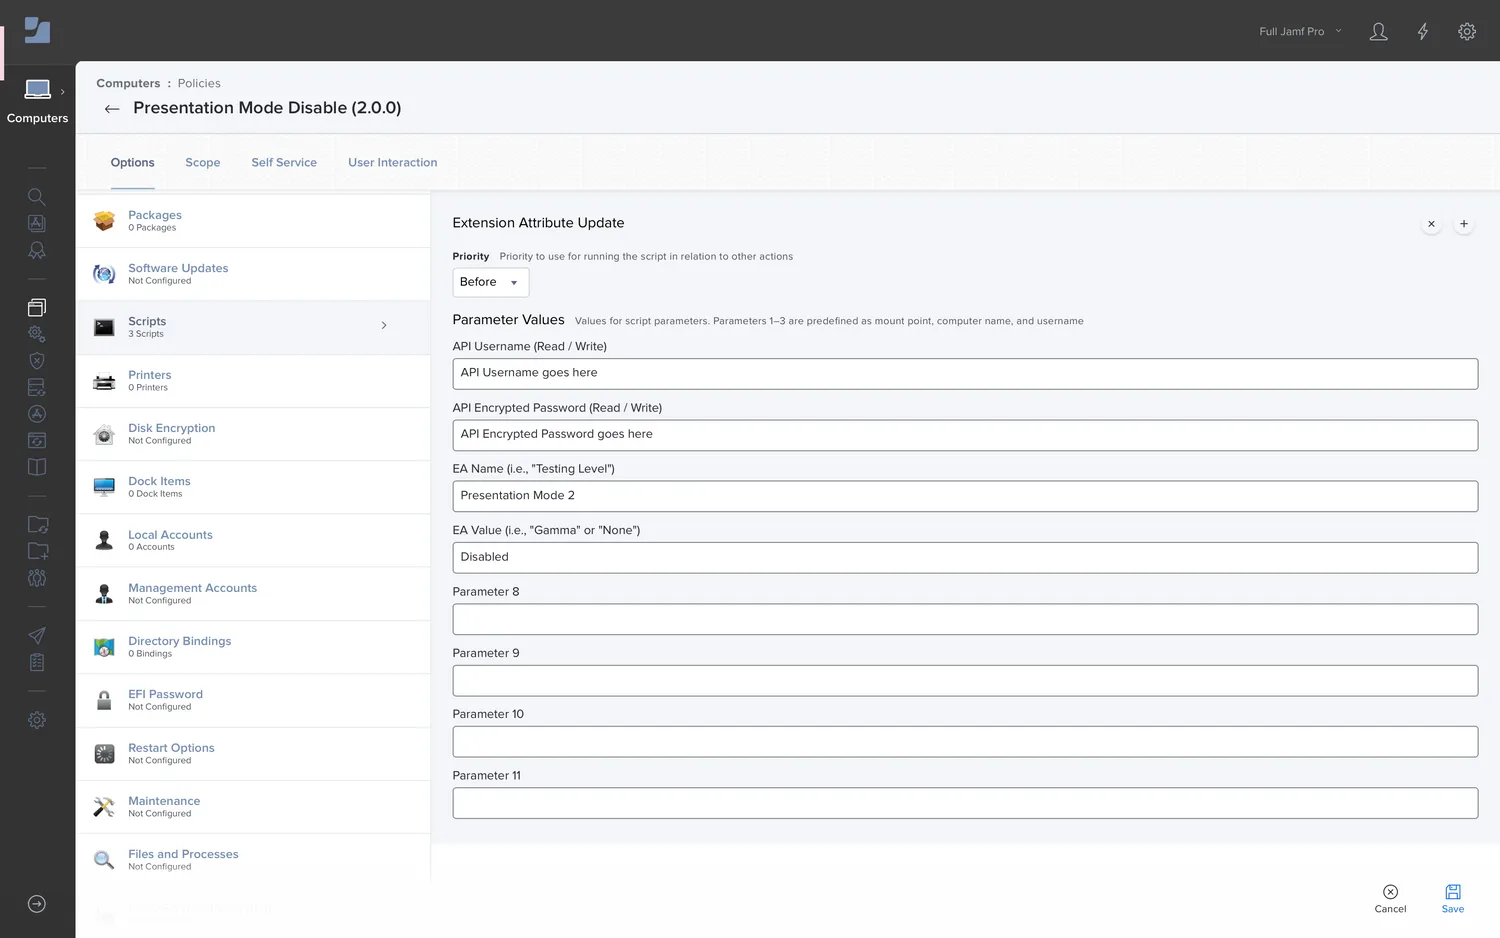This screenshot has height=938, width=1500.
Task: Open the sidebar gear management settings icon
Action: coord(37,720)
